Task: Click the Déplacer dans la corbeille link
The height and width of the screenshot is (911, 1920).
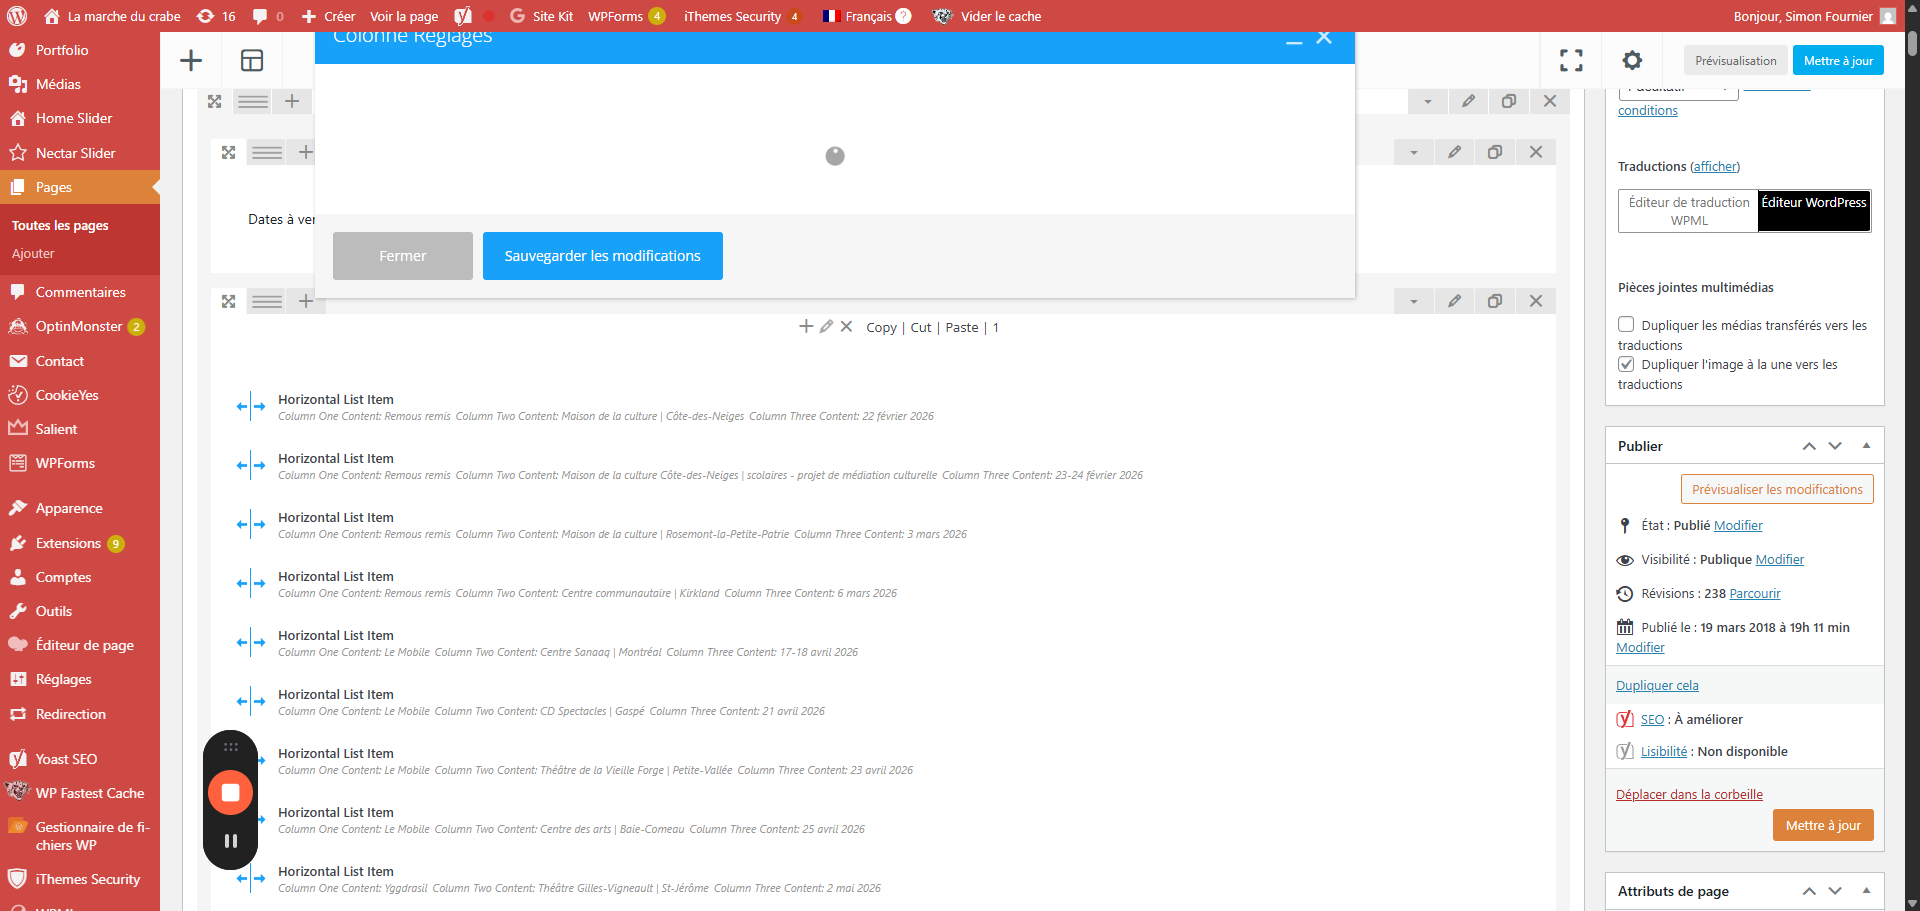Action: click(1689, 795)
